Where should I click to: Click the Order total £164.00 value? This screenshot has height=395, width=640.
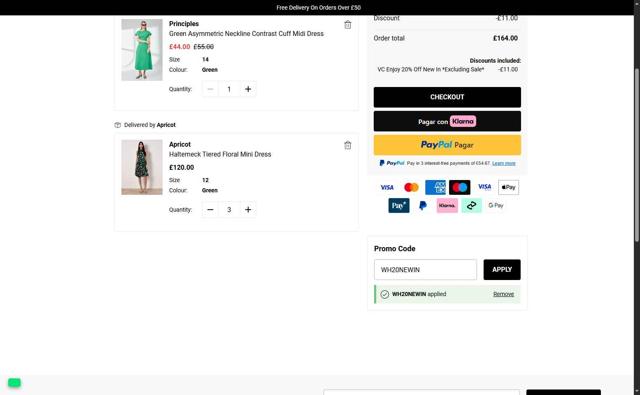click(505, 38)
